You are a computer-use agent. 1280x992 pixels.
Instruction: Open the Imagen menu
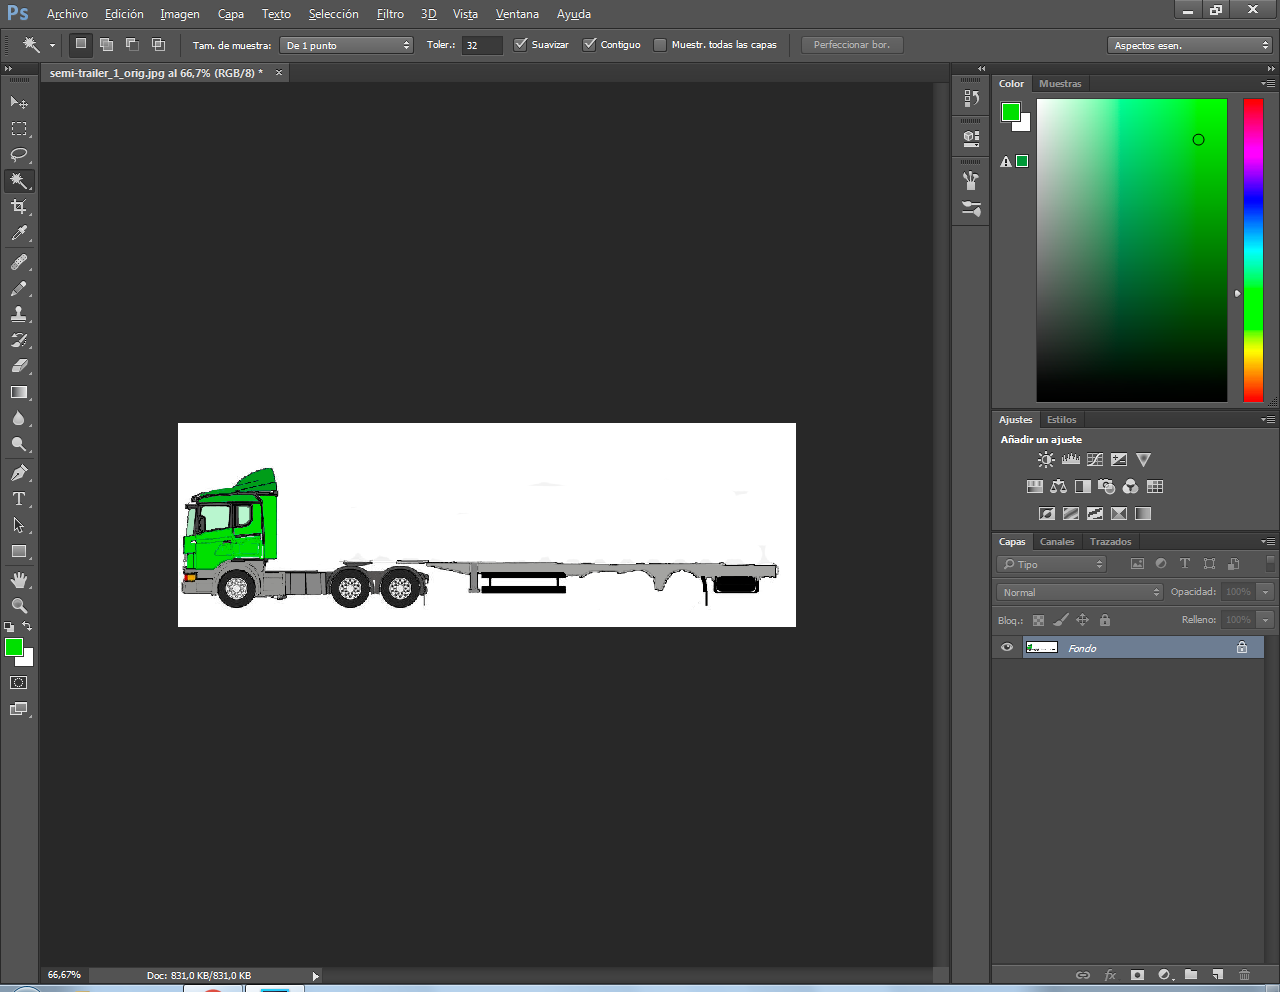pyautogui.click(x=180, y=14)
